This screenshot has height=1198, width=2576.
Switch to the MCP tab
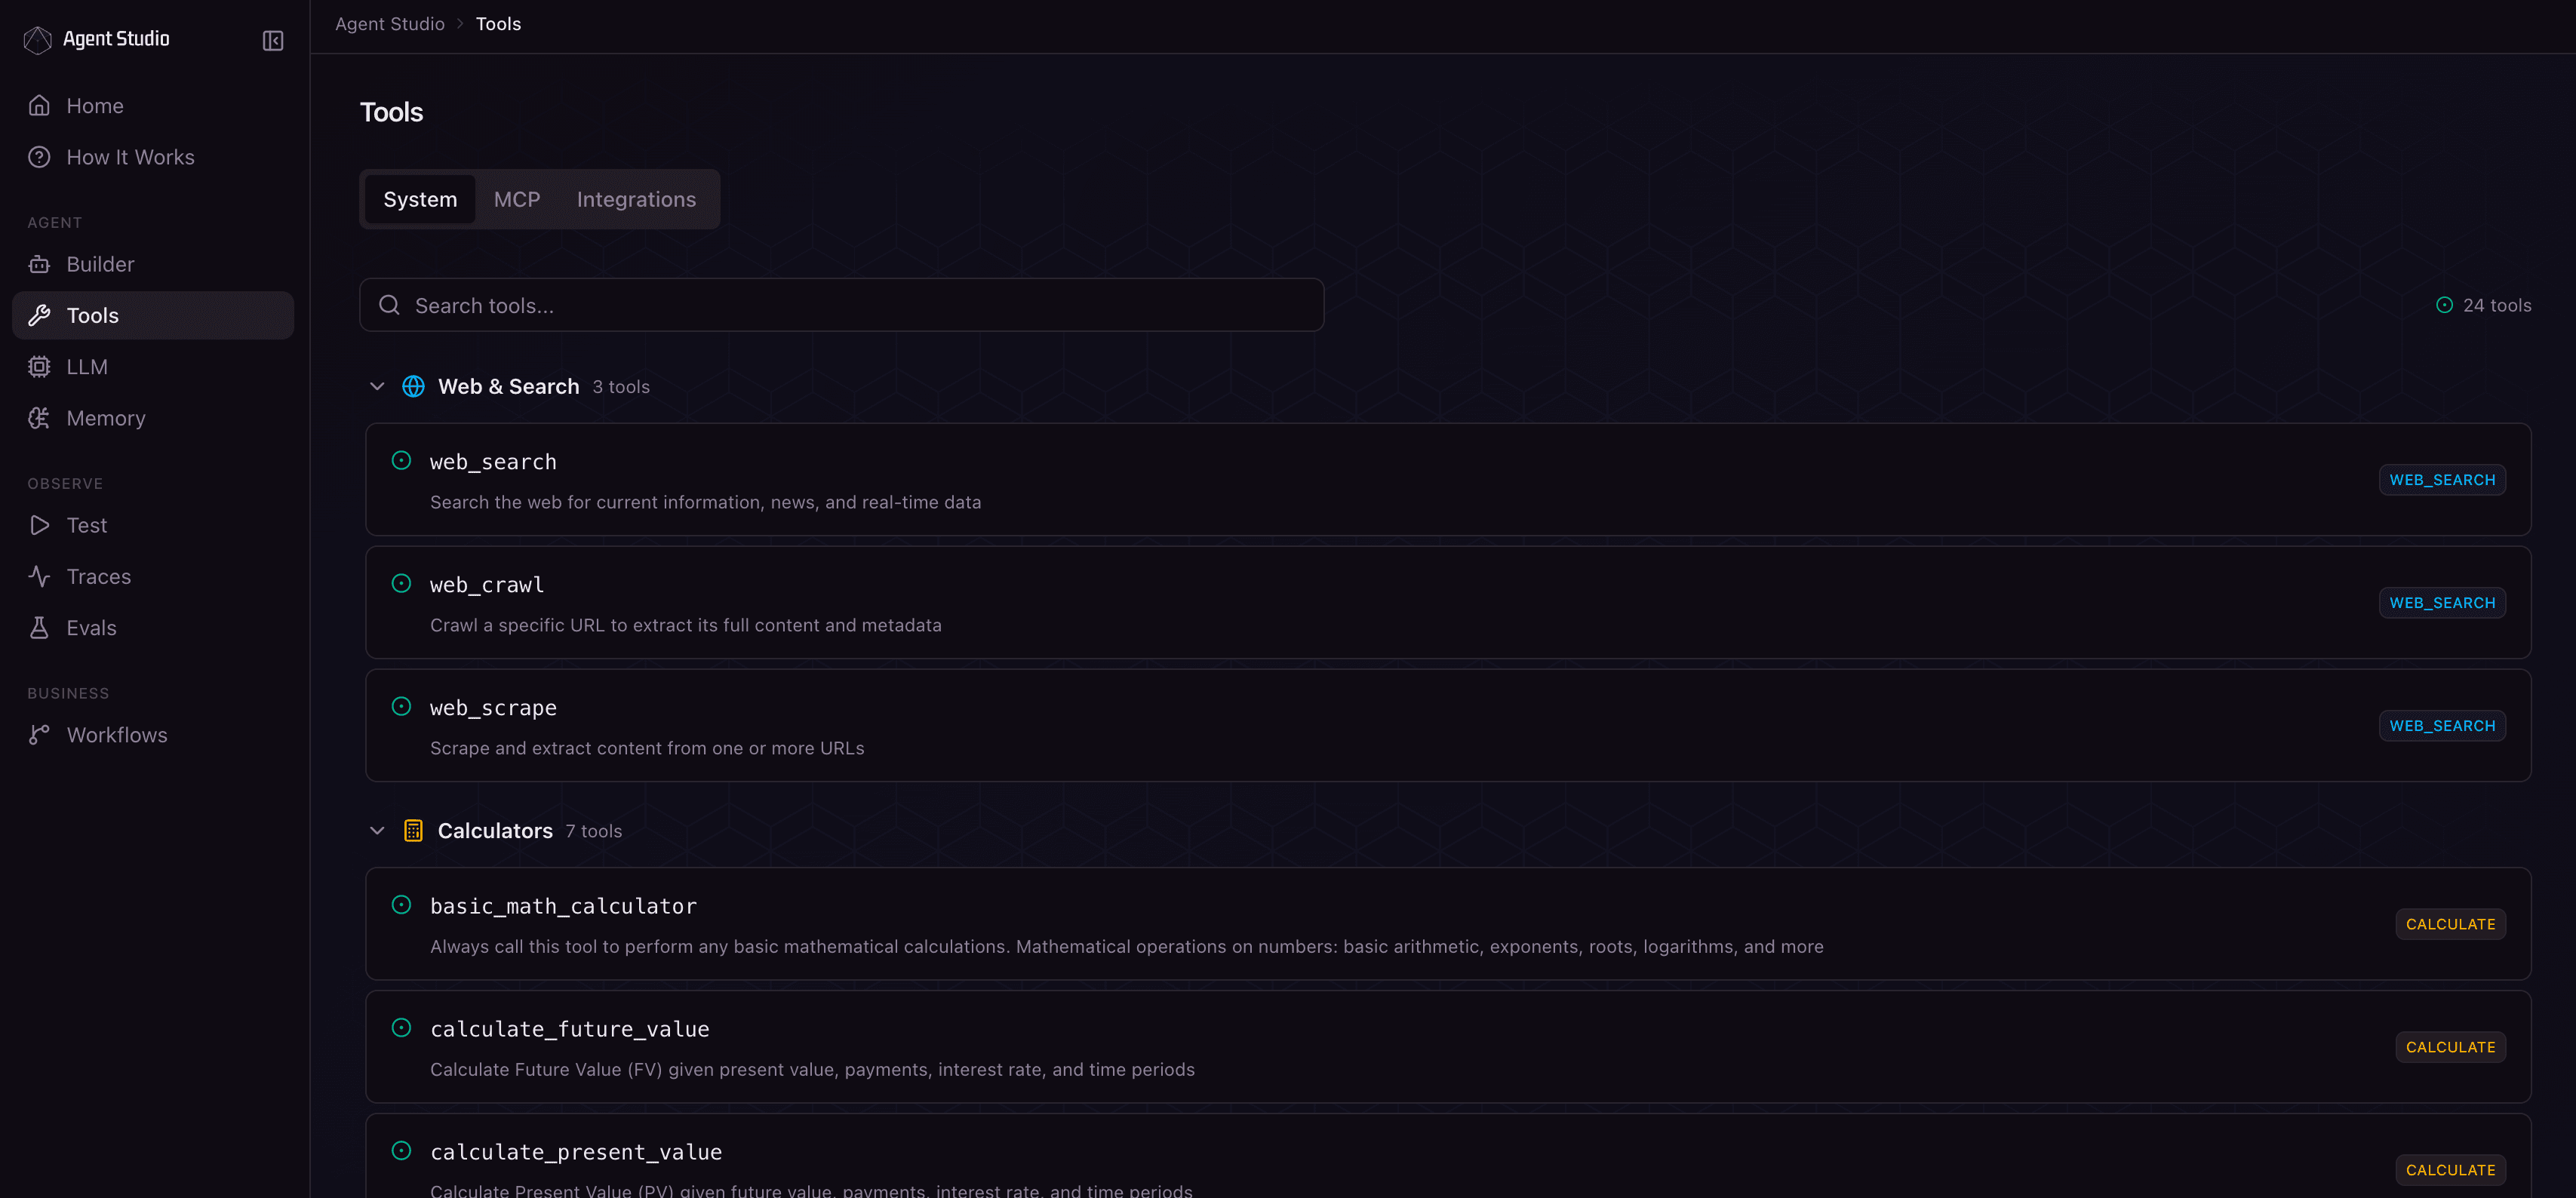516,199
